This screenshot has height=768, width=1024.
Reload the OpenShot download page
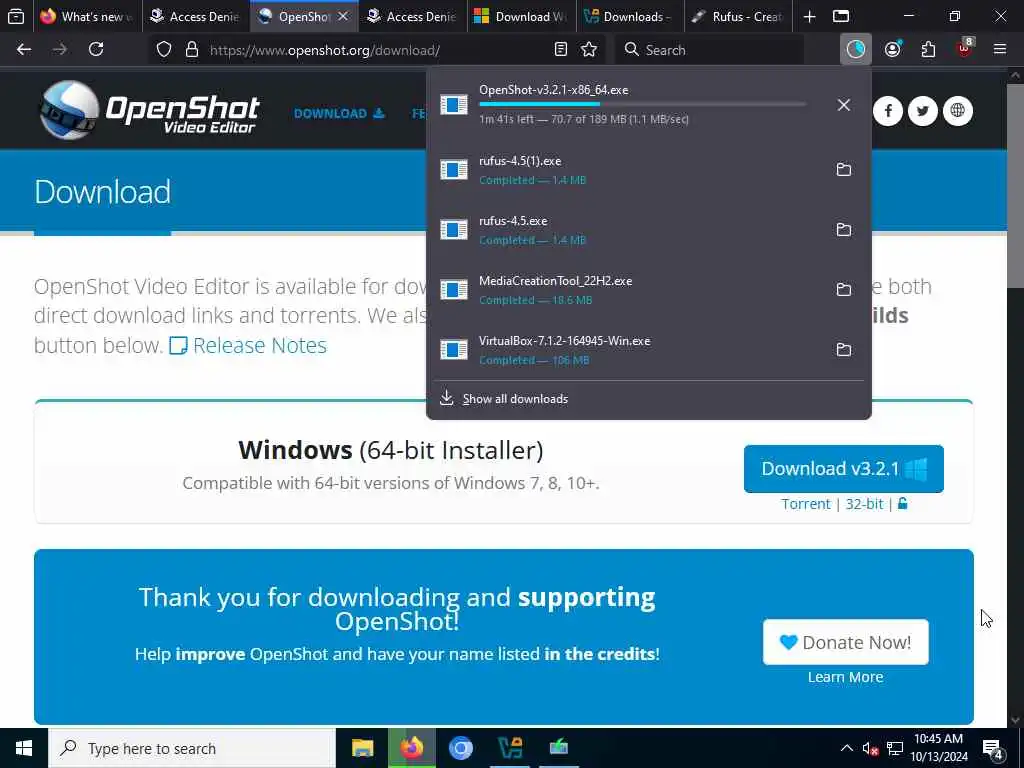96,50
